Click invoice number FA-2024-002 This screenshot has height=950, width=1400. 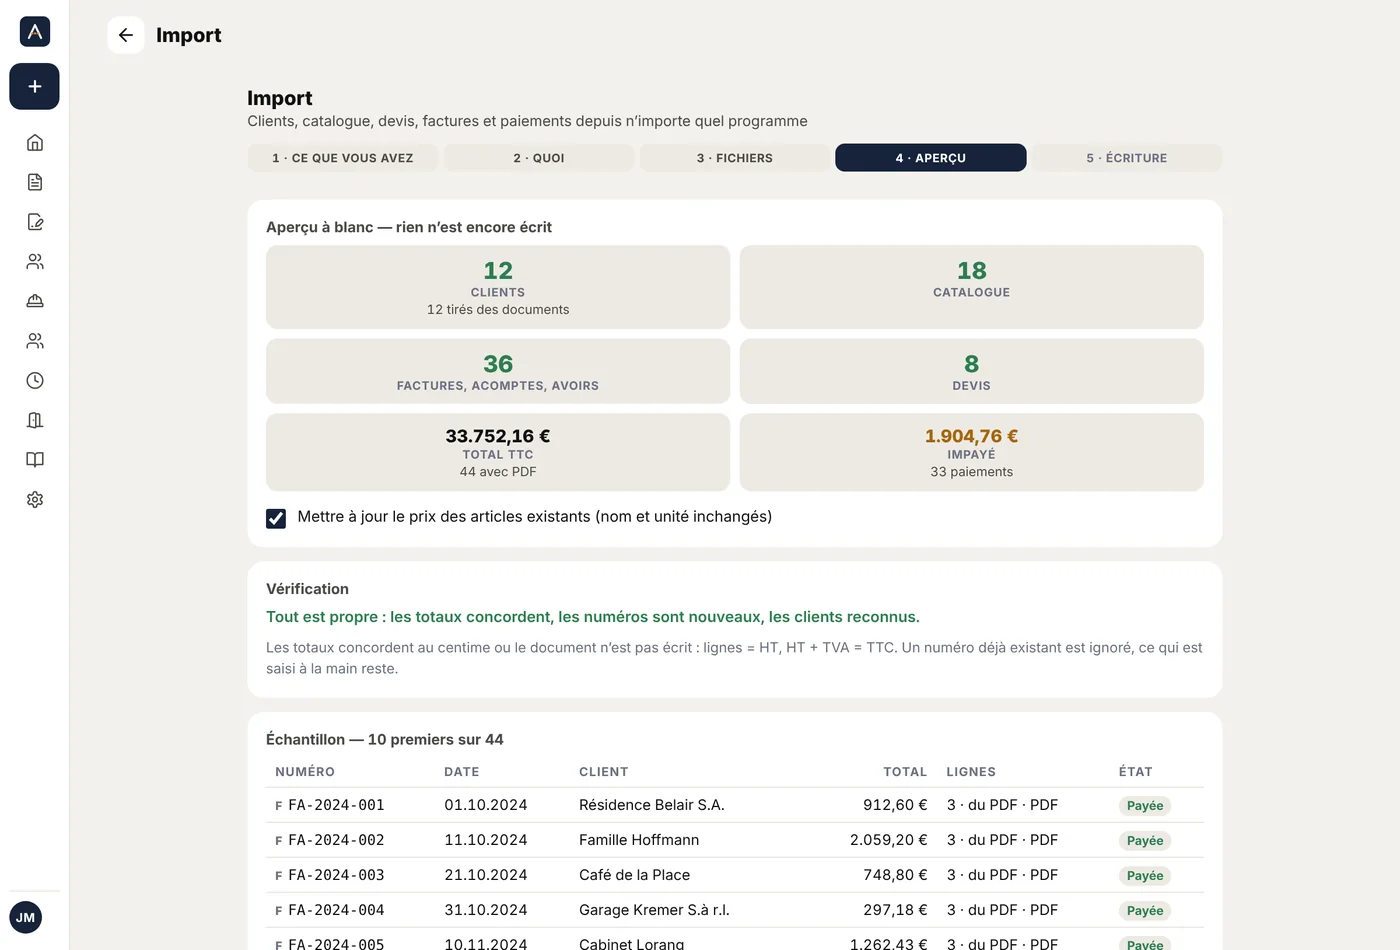click(x=336, y=840)
